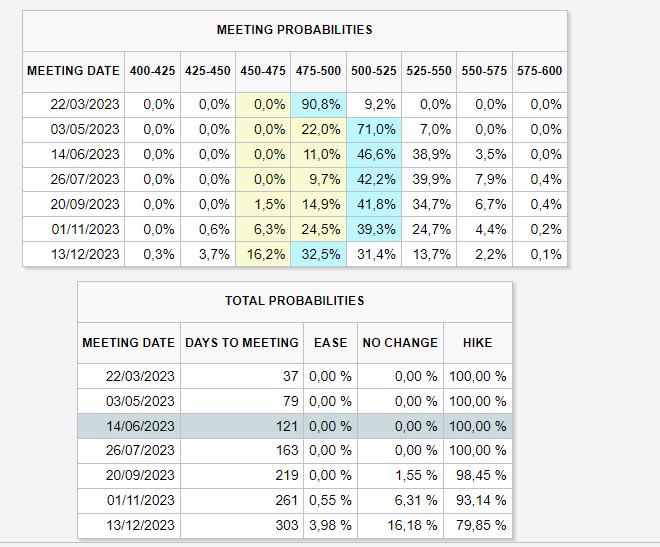Select the EASE column header
This screenshot has width=660, height=547.
pos(330,343)
